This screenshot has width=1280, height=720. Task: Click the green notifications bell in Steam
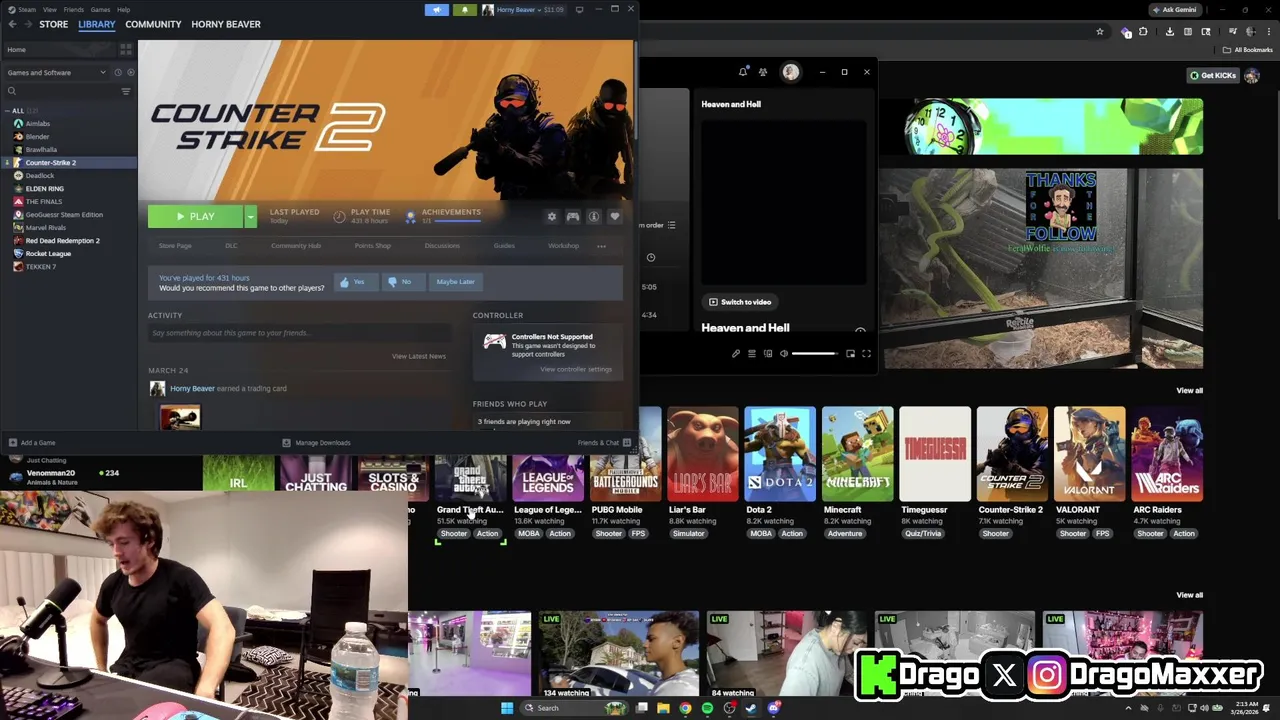464,9
